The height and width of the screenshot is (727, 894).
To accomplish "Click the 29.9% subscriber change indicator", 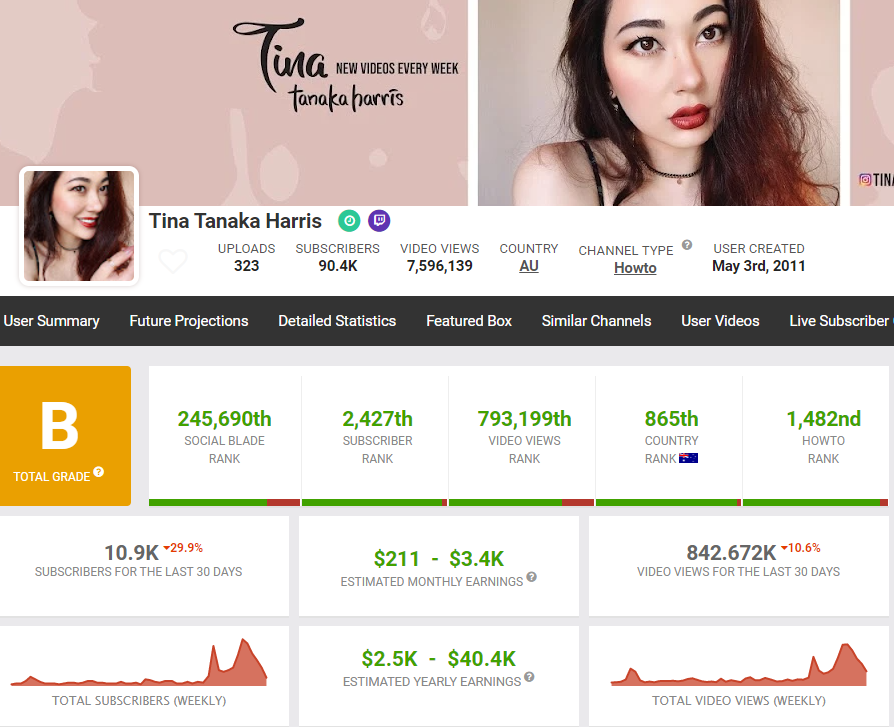I will (x=183, y=548).
